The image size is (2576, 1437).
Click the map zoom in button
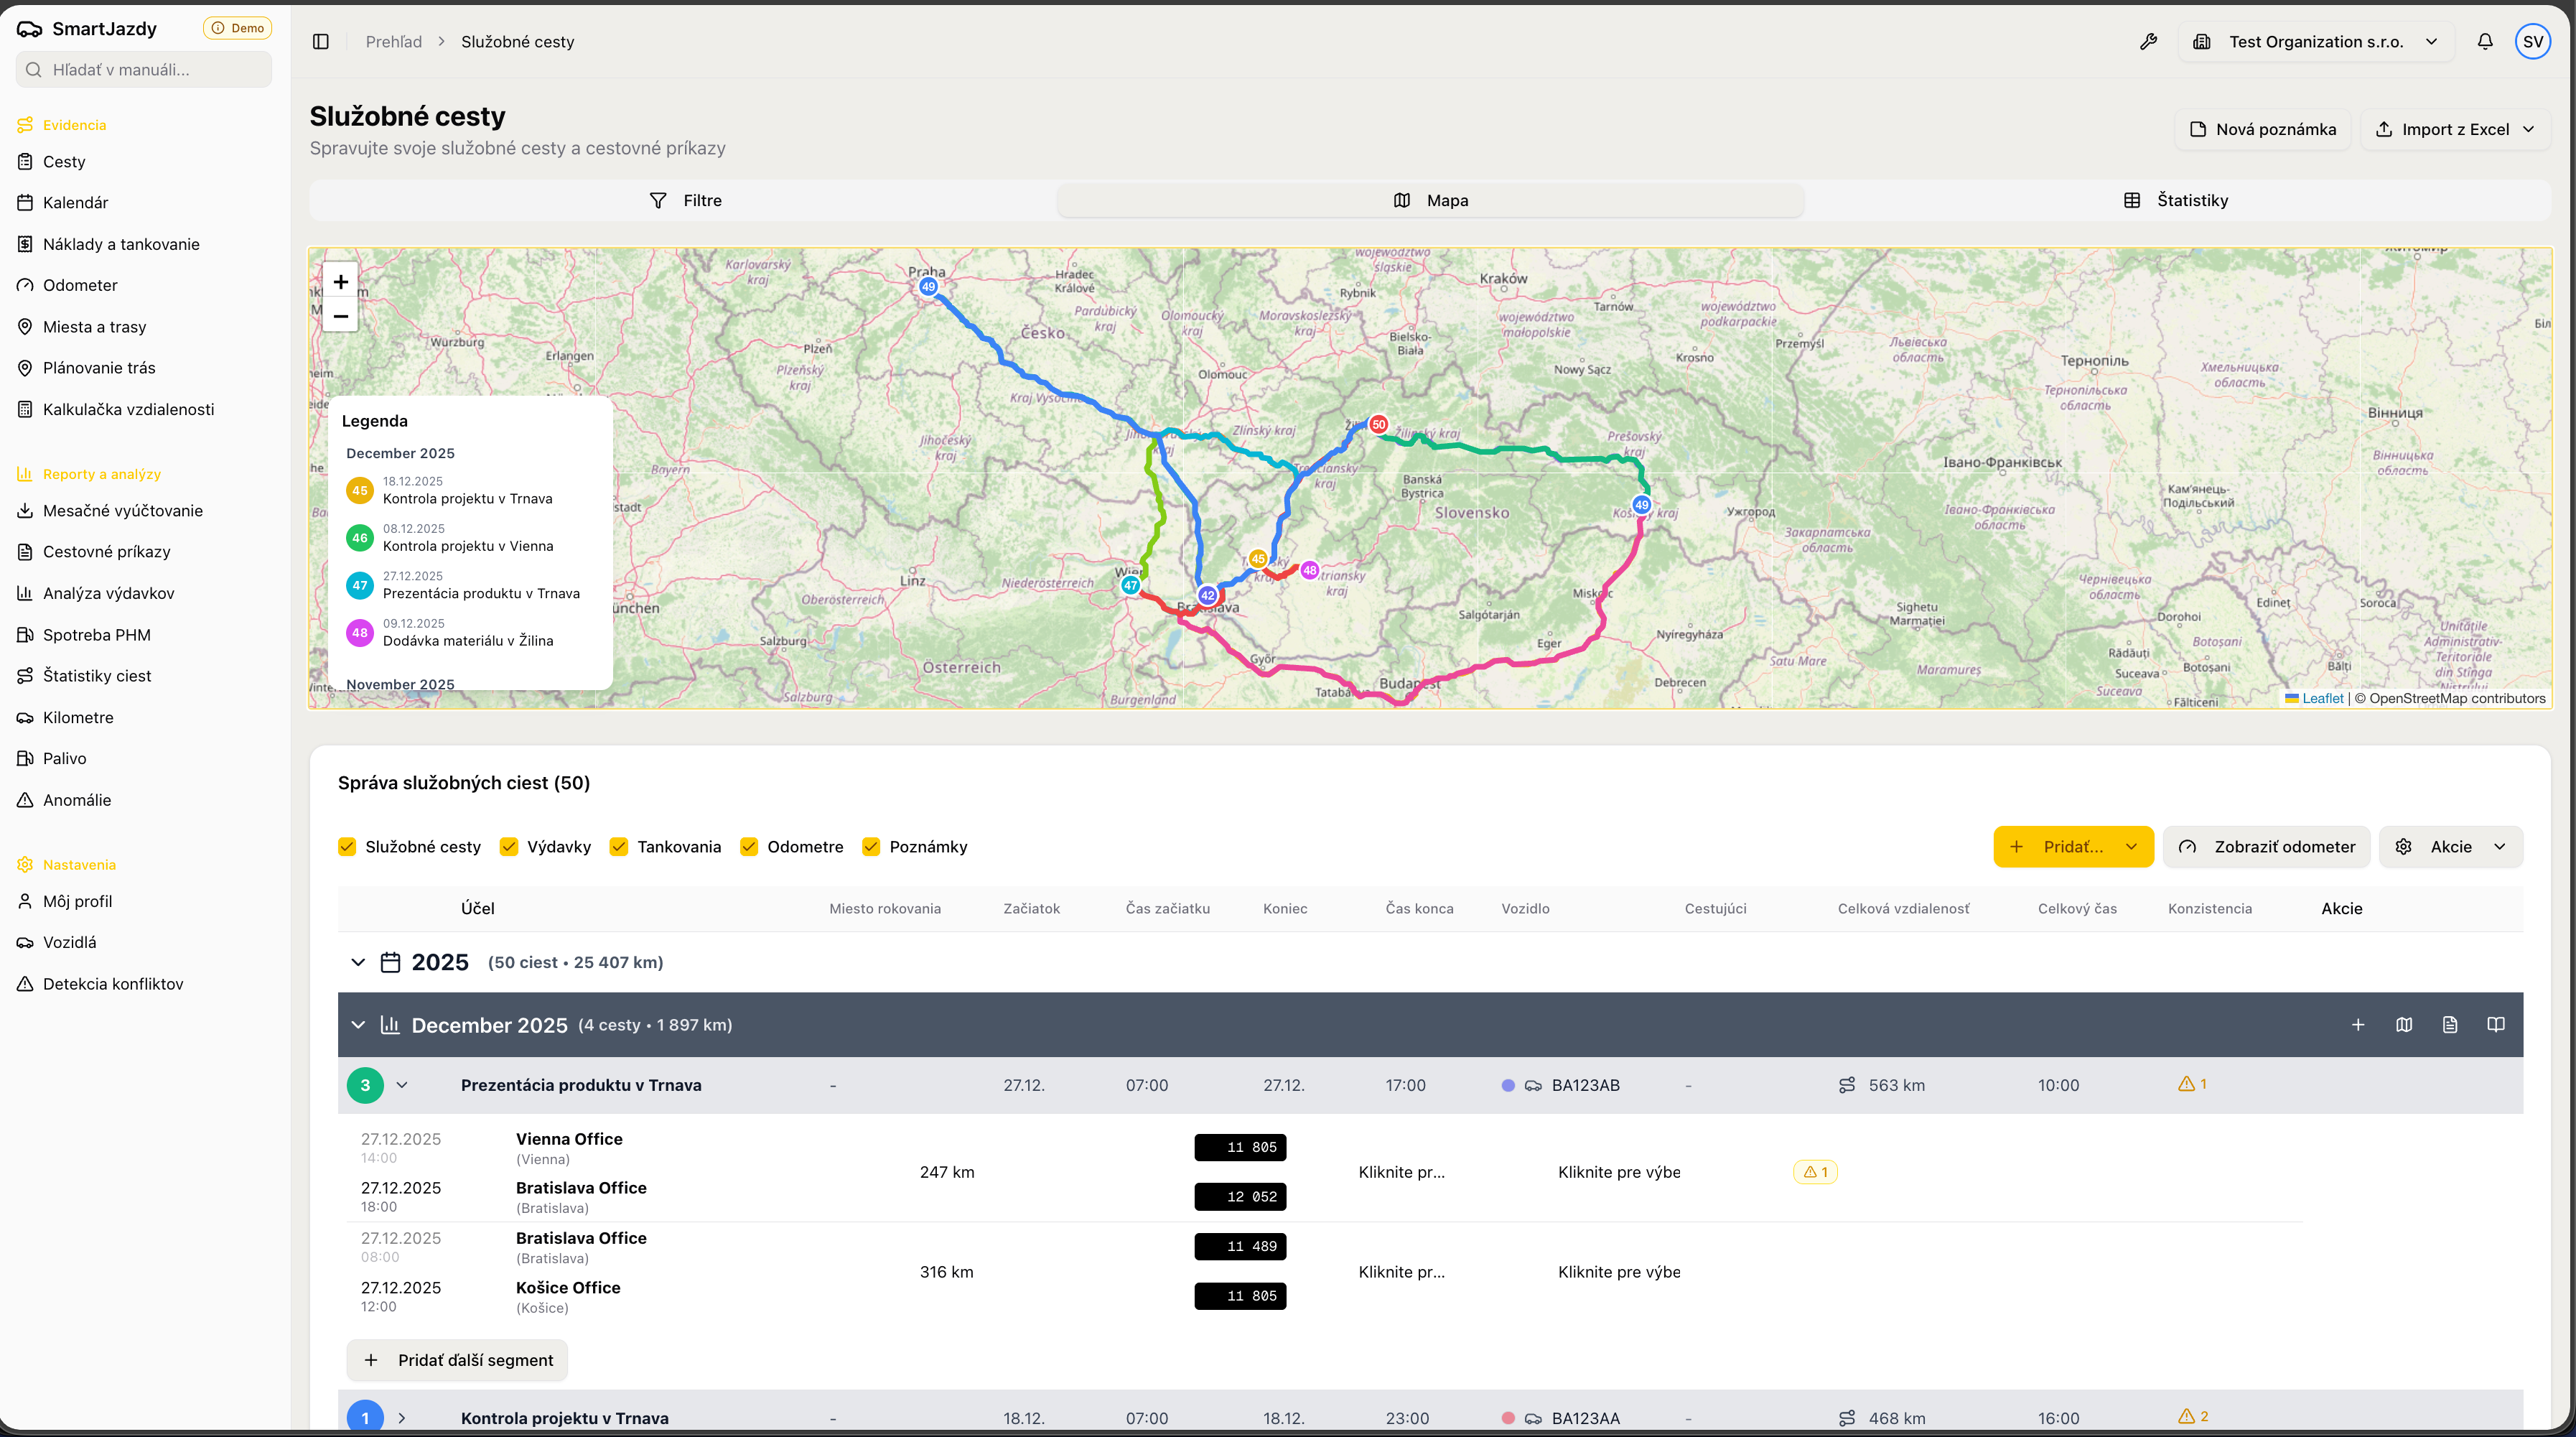pyautogui.click(x=340, y=282)
